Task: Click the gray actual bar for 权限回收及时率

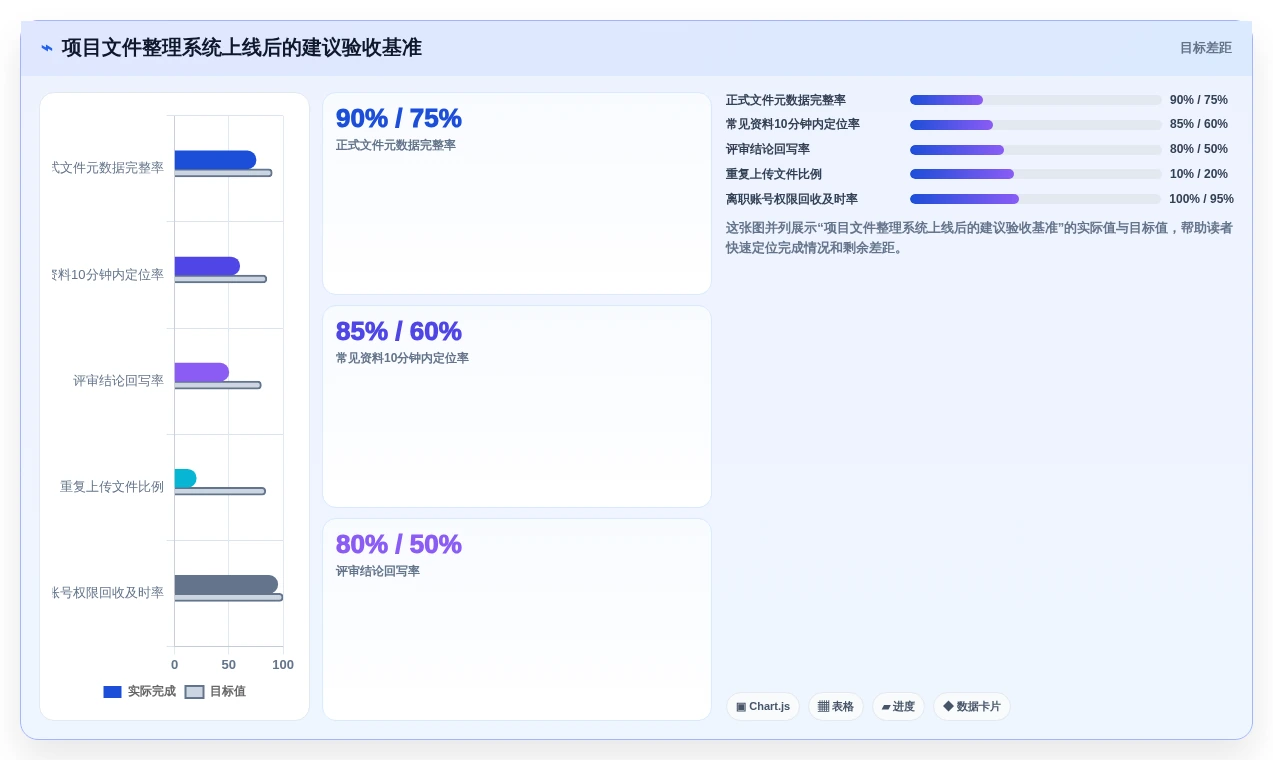Action: click(x=226, y=585)
